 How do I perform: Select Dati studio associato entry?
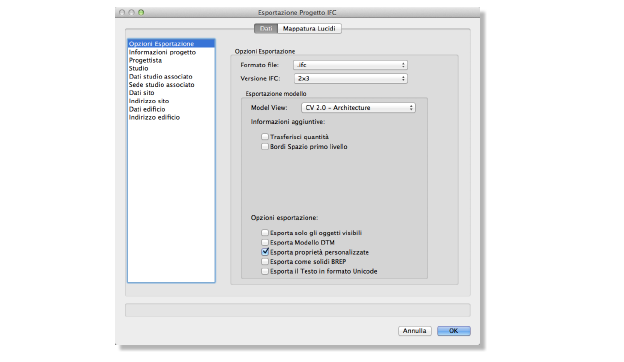coord(171,76)
